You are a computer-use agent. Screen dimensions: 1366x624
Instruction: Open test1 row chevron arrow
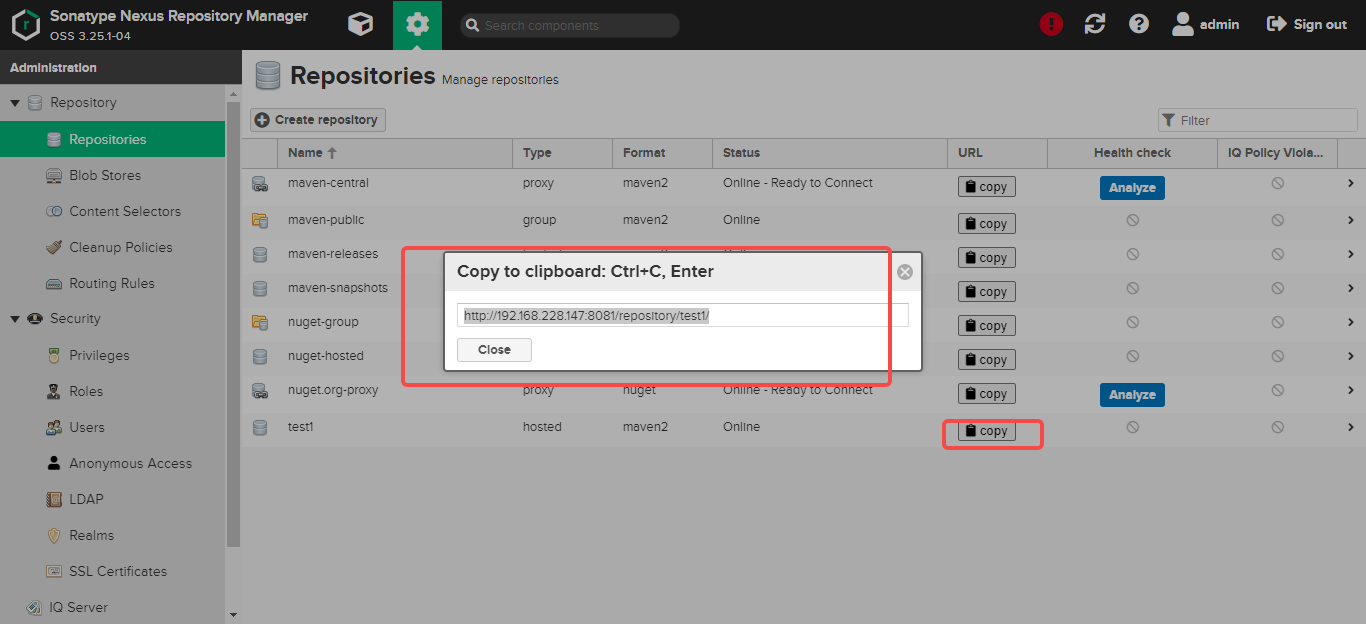[x=1350, y=428]
